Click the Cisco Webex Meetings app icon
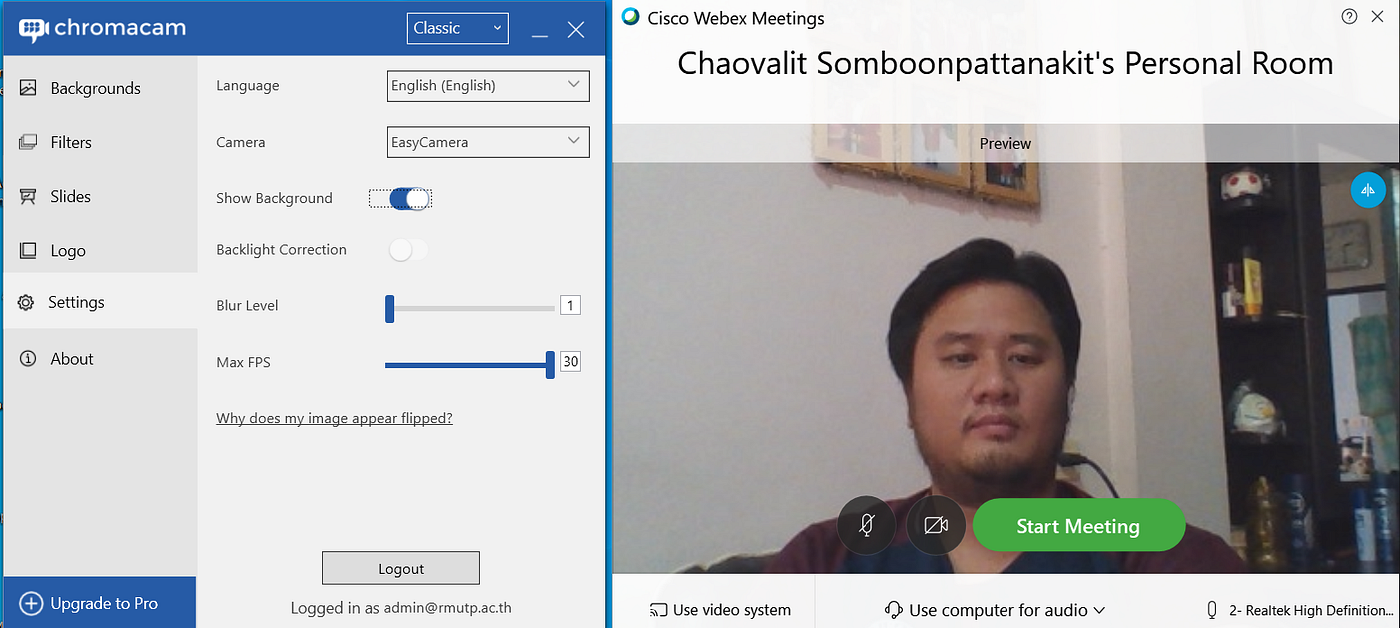Image resolution: width=1400 pixels, height=628 pixels. tap(630, 17)
